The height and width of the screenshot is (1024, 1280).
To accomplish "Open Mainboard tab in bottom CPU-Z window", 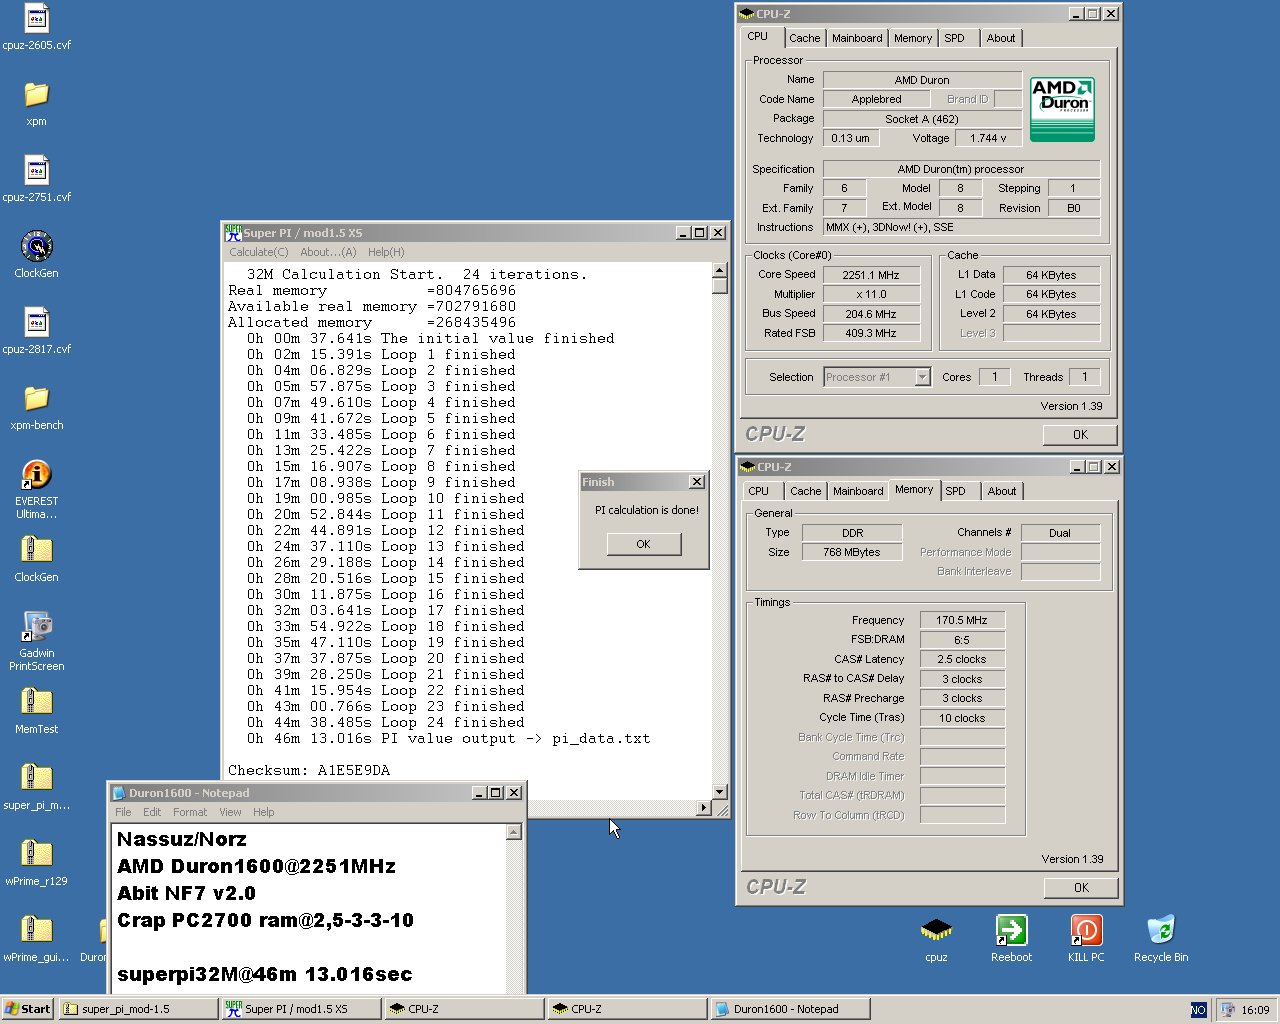I will point(858,491).
